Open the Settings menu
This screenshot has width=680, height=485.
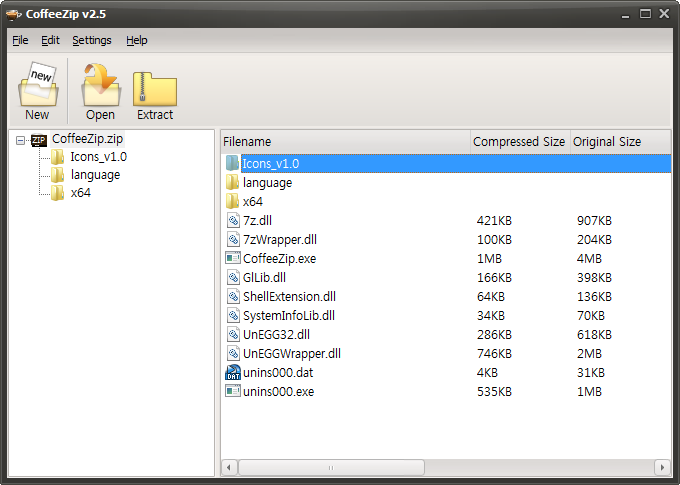pos(92,40)
